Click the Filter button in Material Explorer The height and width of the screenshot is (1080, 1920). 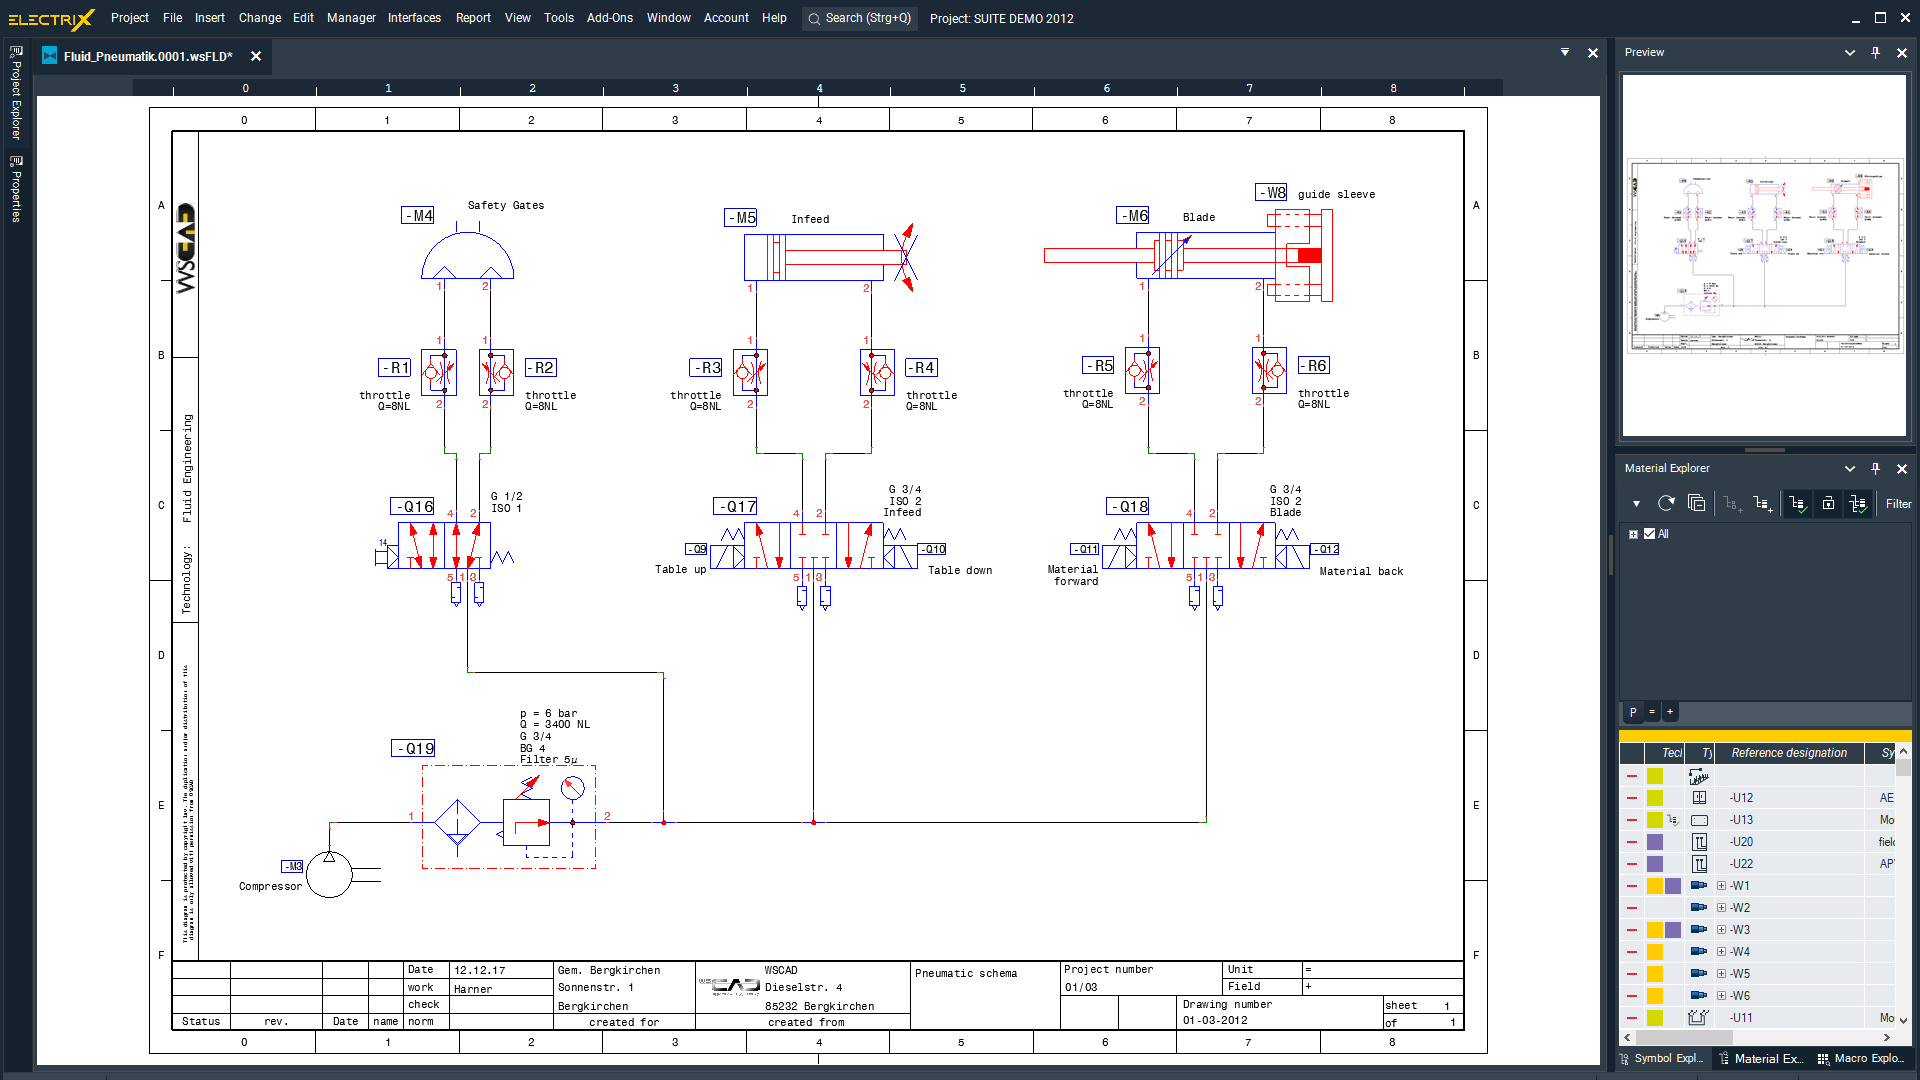tap(1898, 503)
